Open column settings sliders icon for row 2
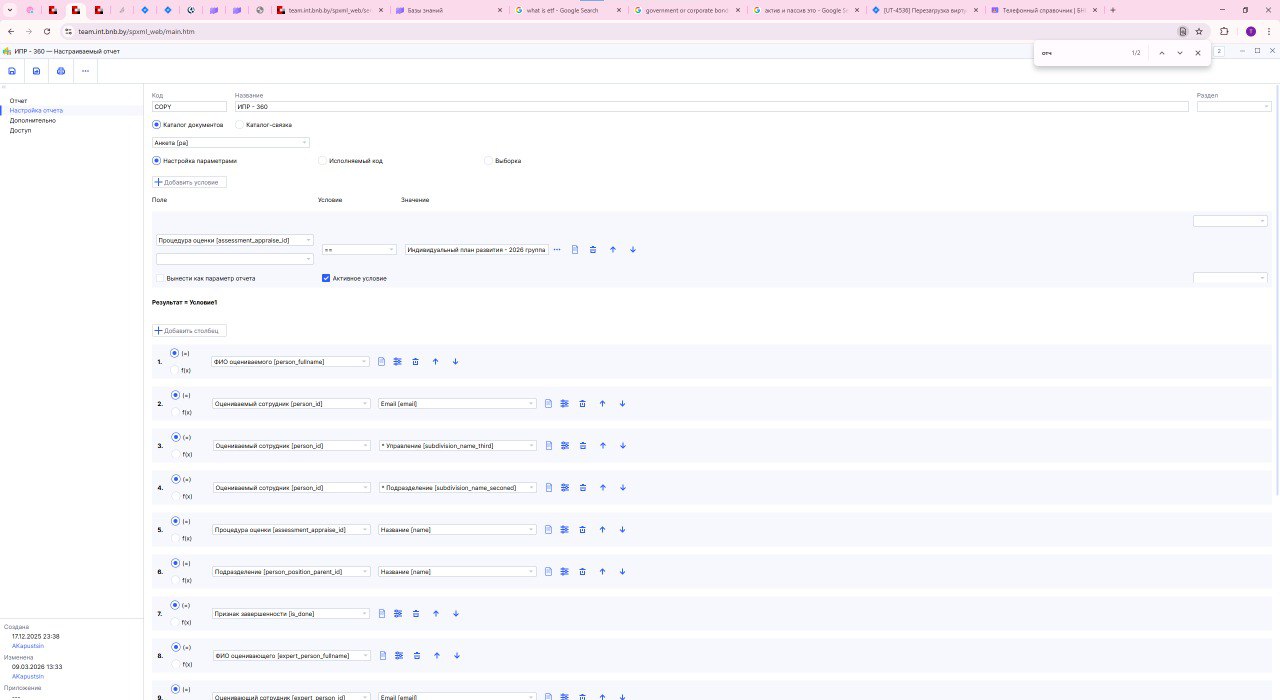 (565, 404)
